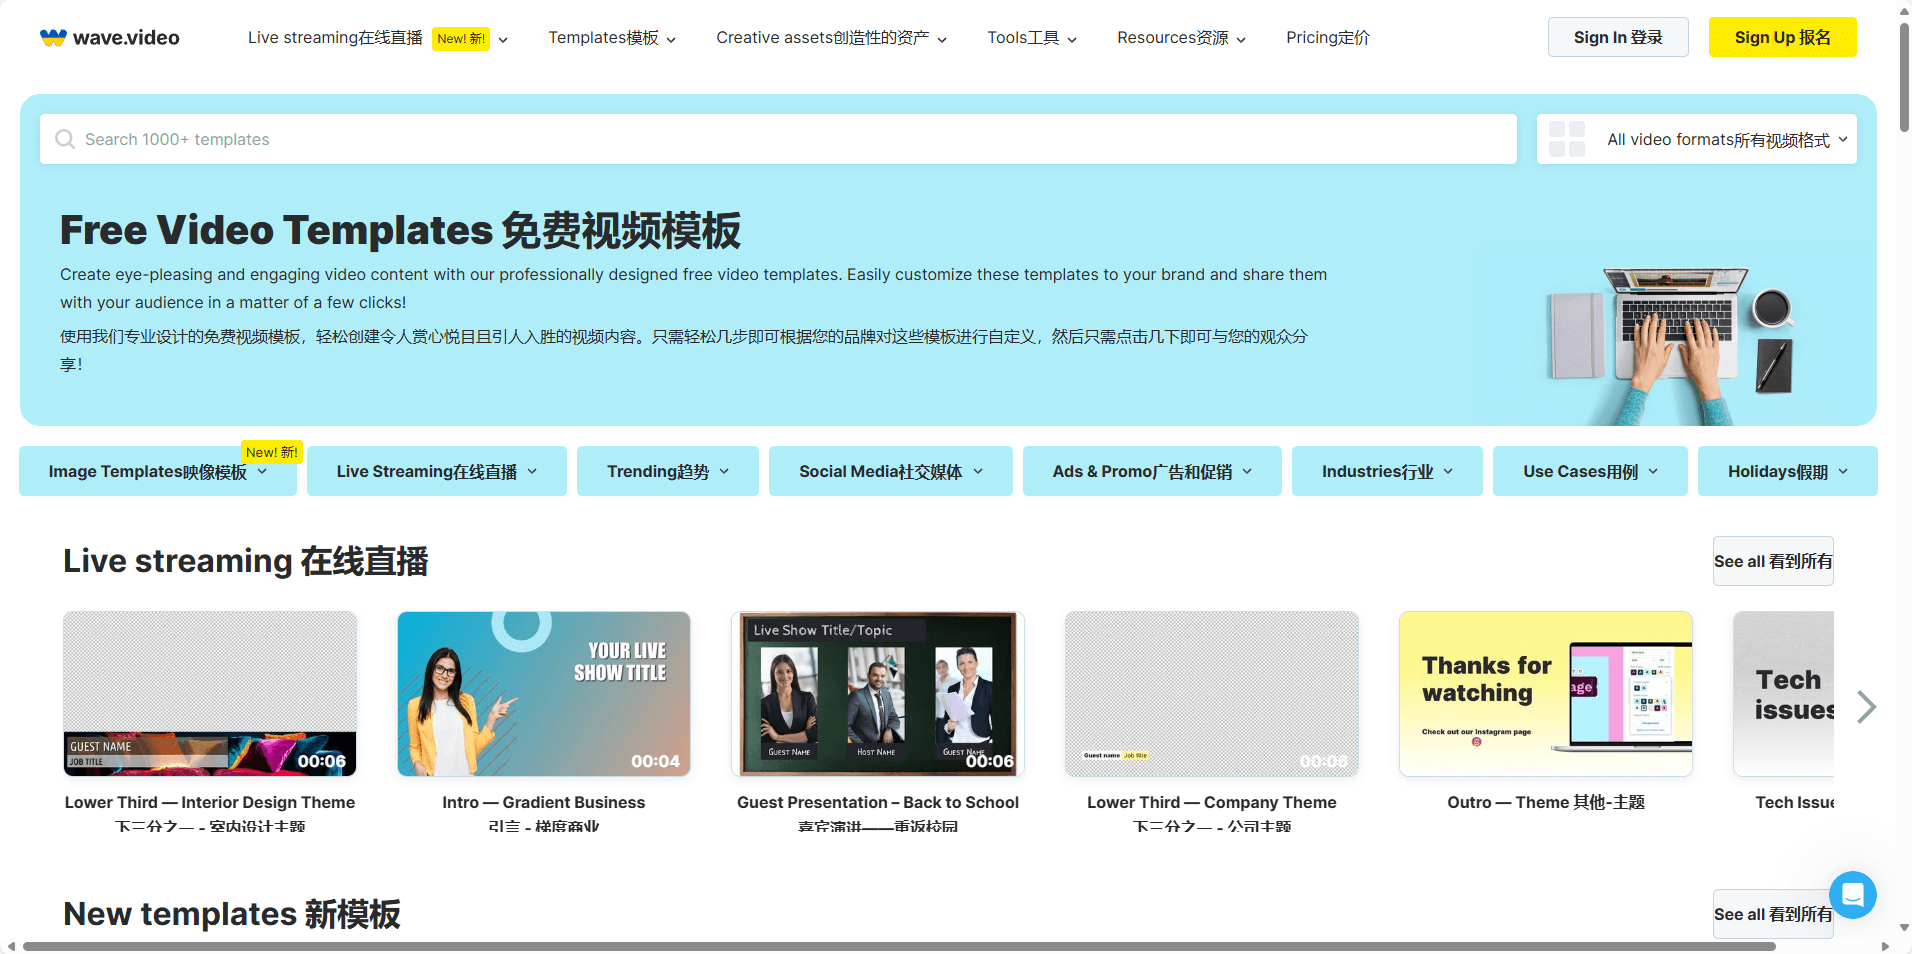1912x954 pixels.
Task: Open the All video formats dropdown
Action: pos(1697,139)
